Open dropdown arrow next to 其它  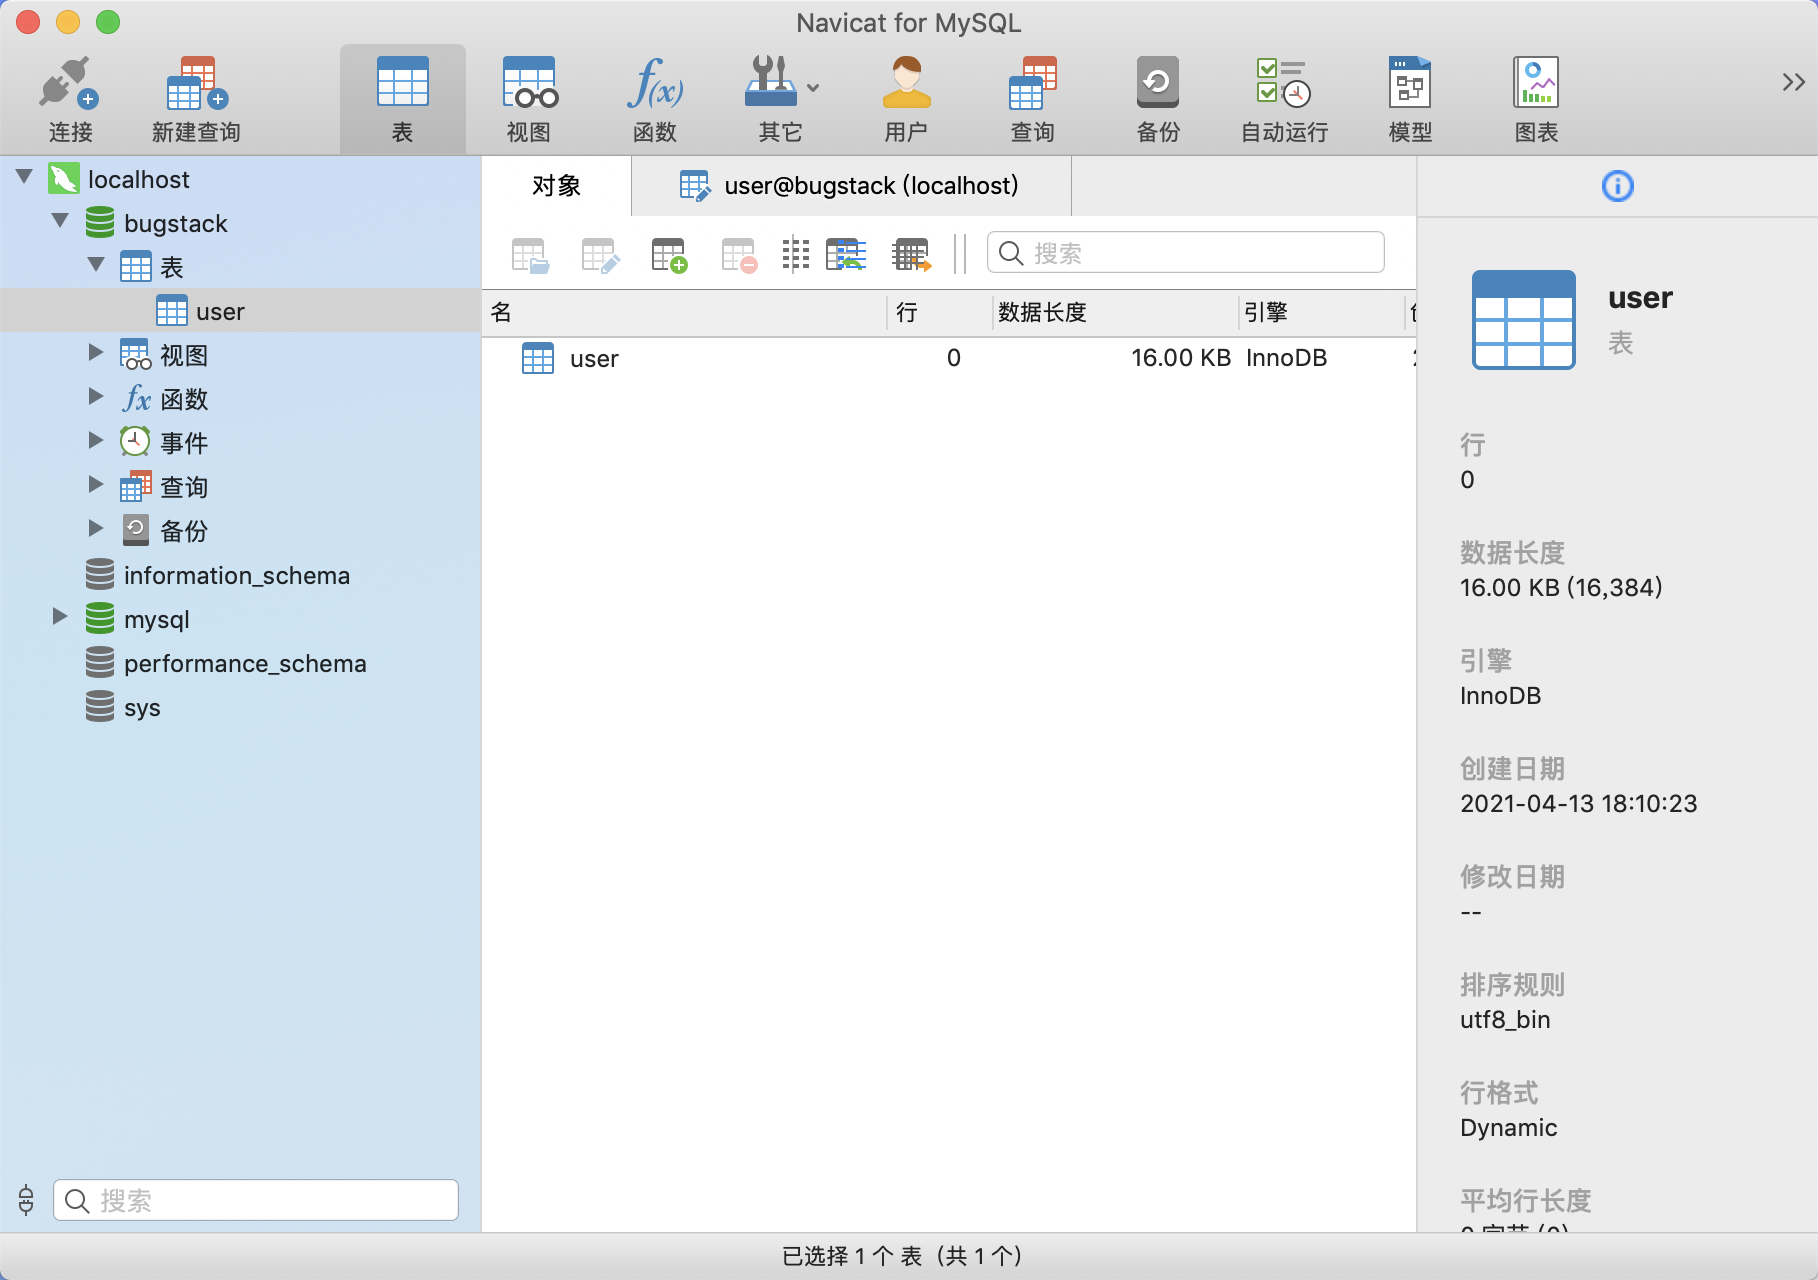(813, 88)
